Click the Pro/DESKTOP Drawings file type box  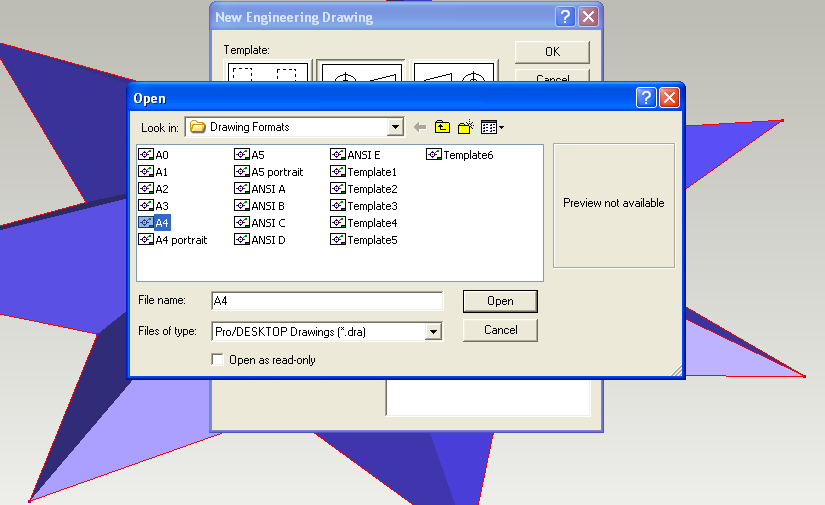coord(327,331)
